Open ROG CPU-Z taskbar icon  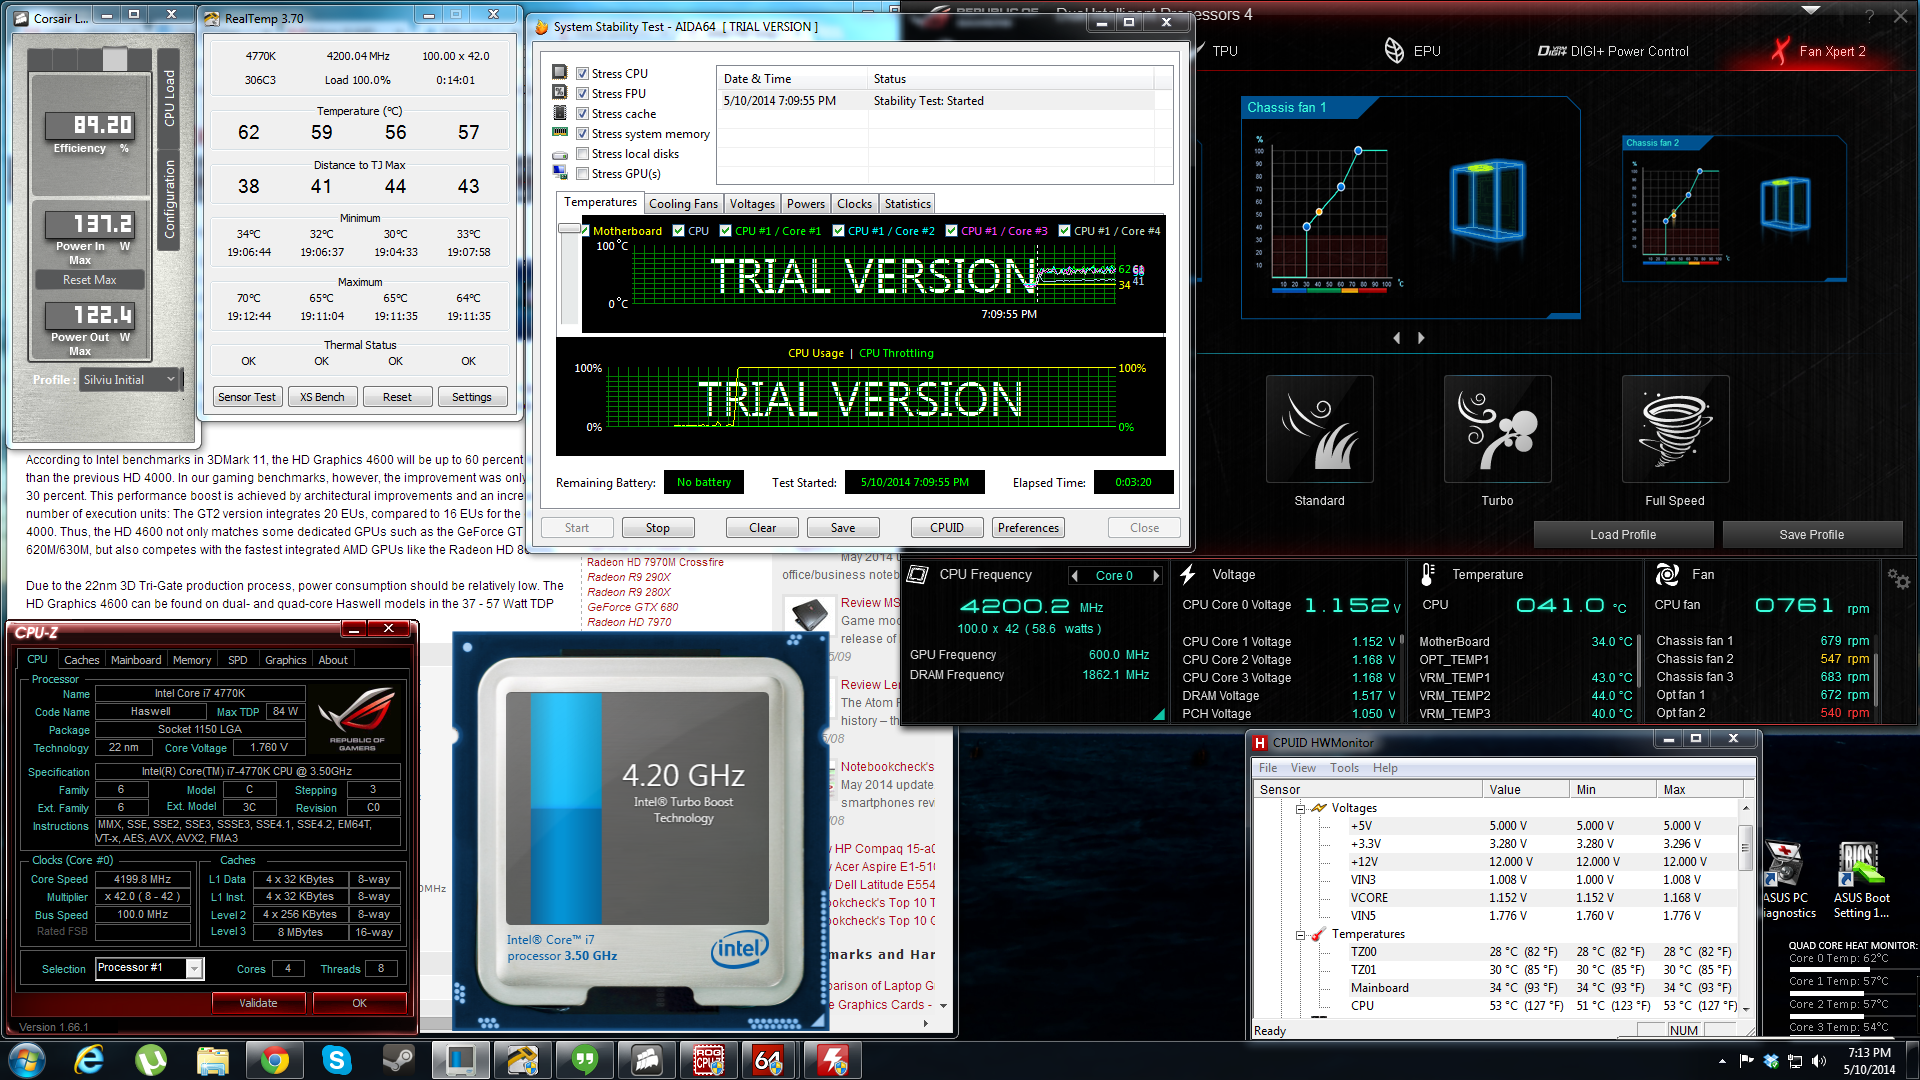click(x=708, y=1060)
